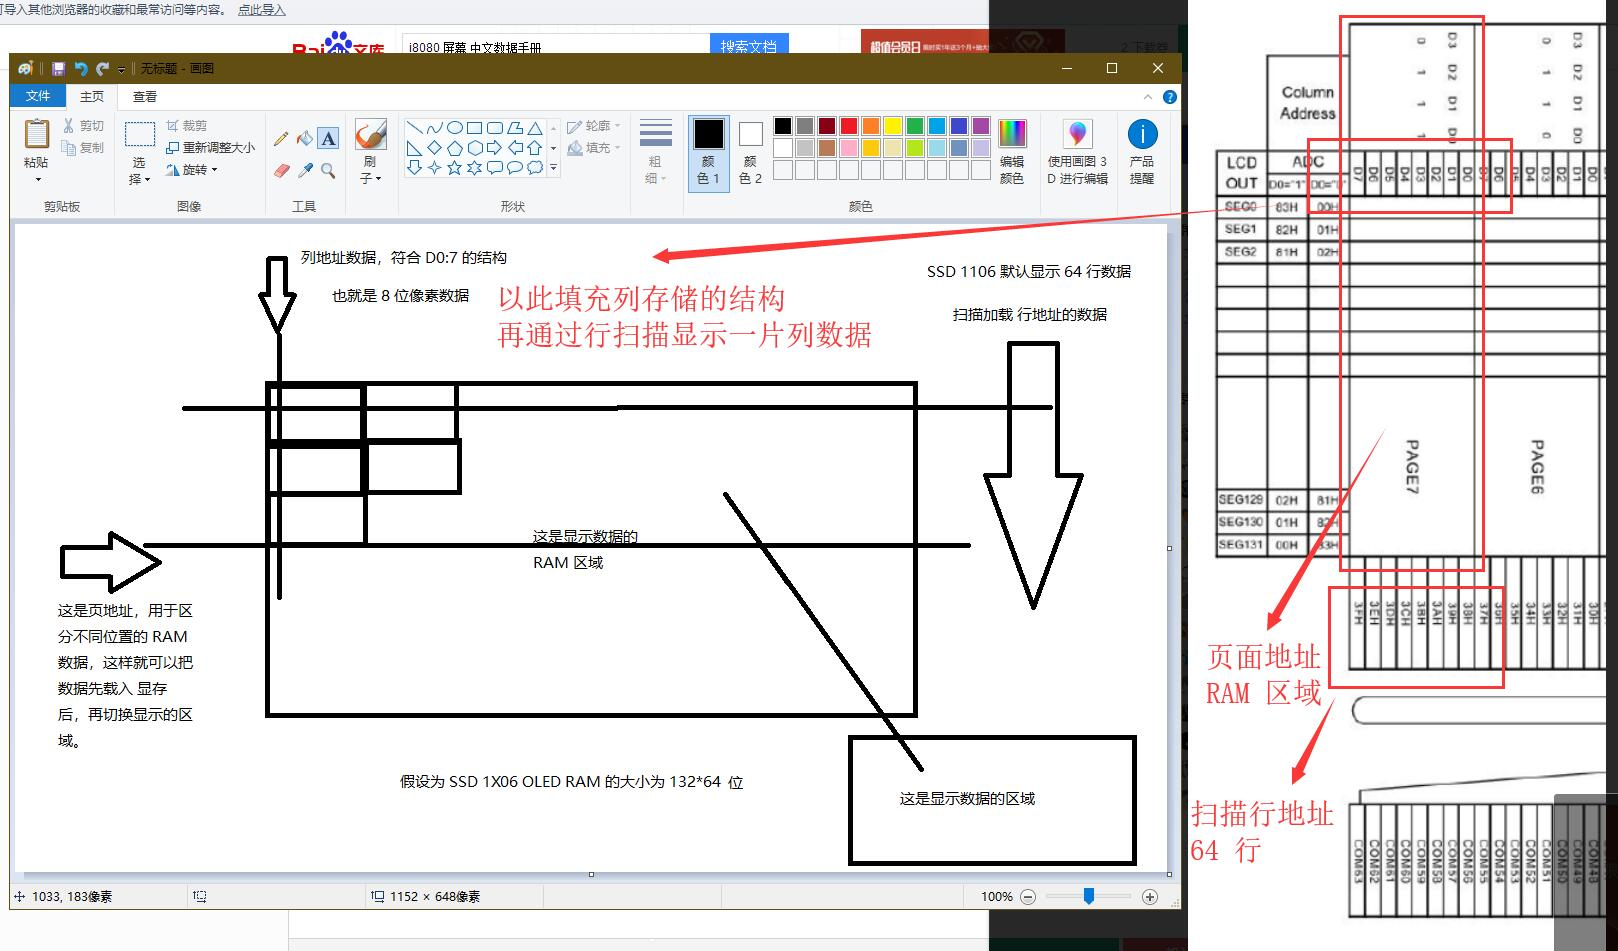
Task: Switch to the View (查看) tab
Action: coord(145,96)
